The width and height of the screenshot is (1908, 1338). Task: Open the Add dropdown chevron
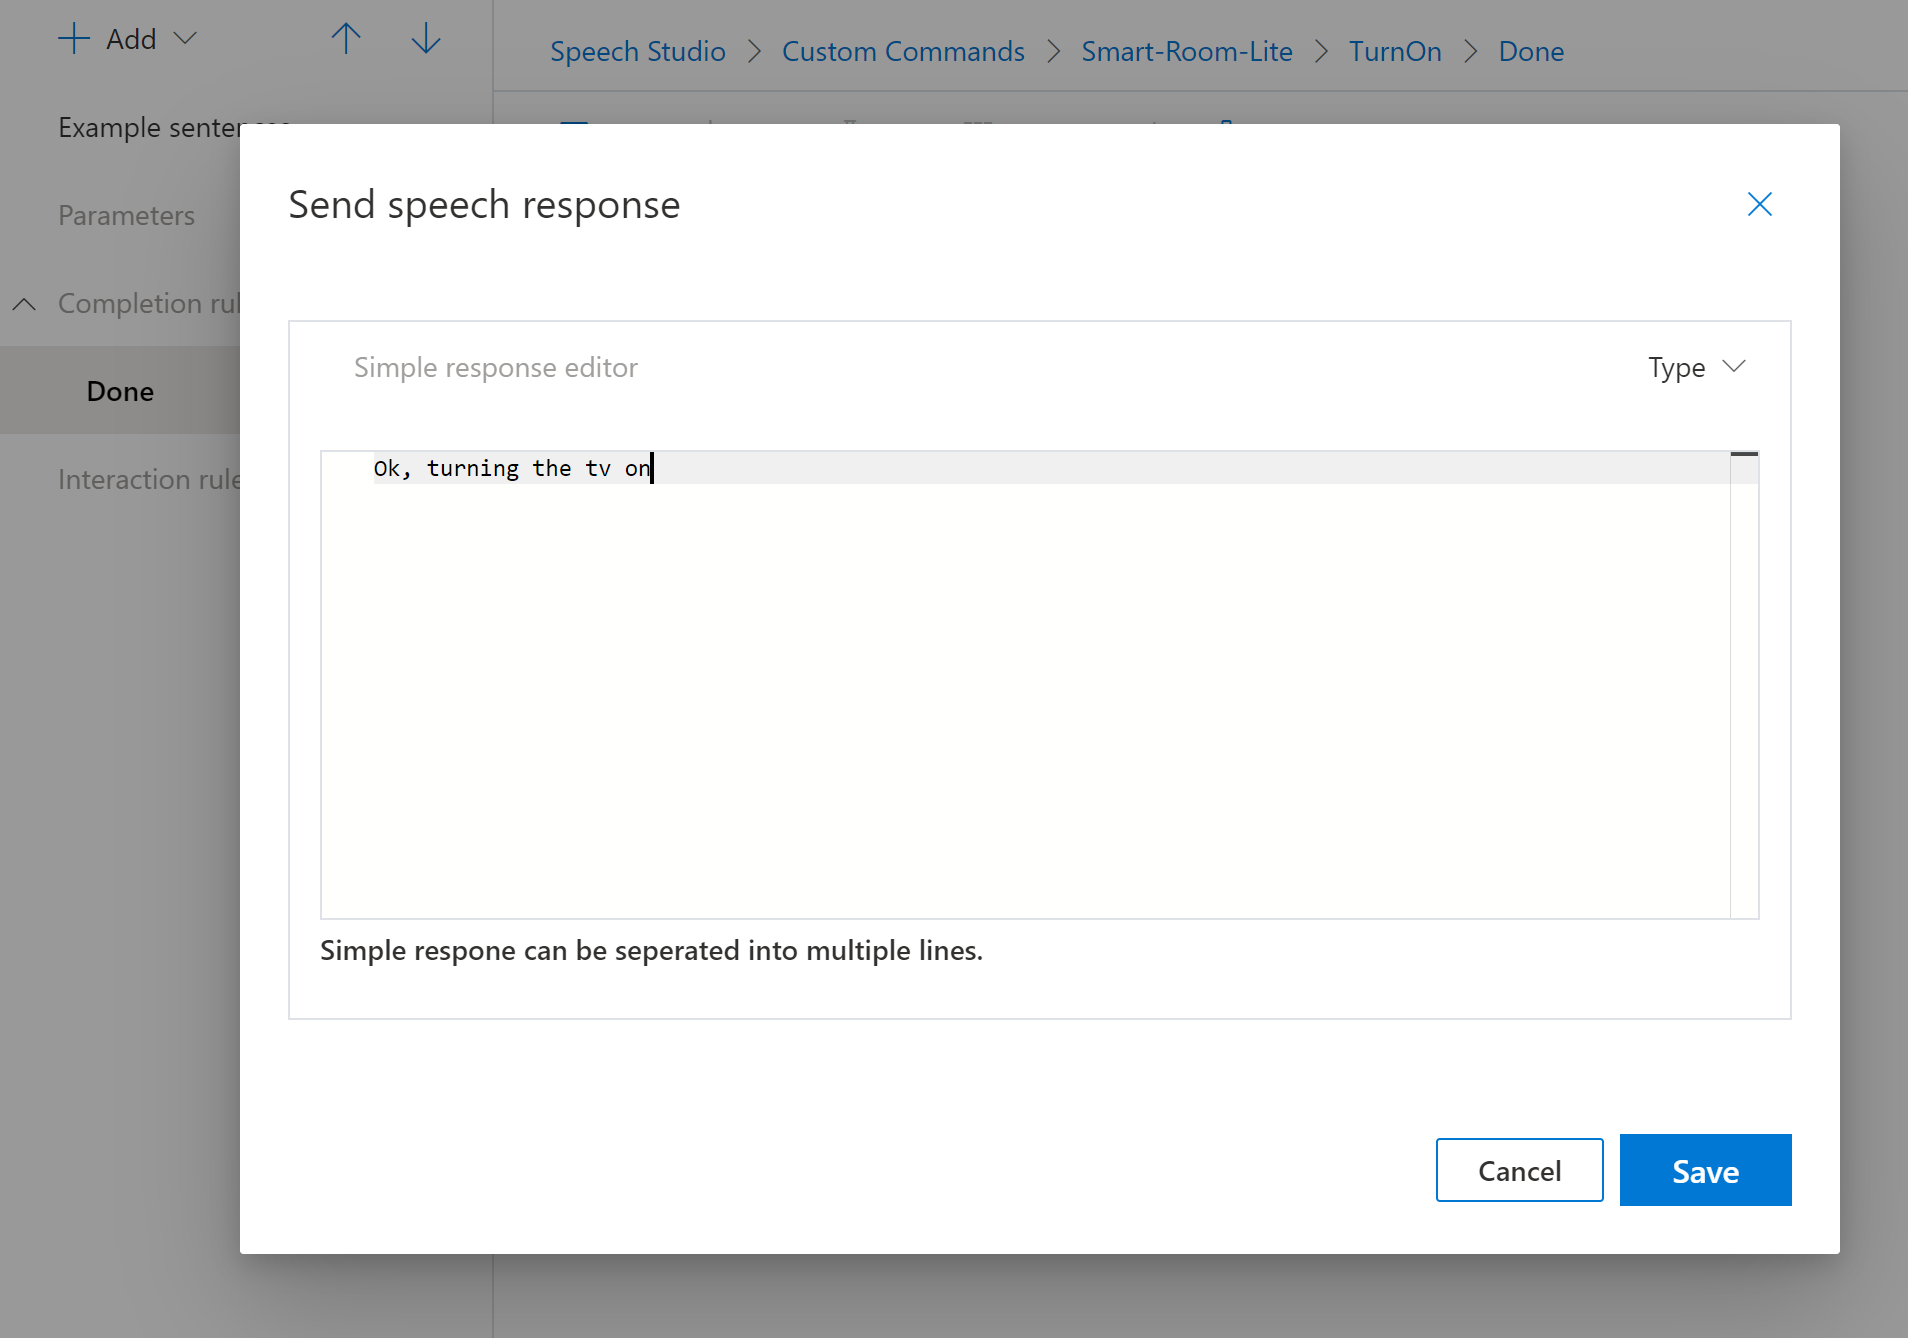coord(185,39)
